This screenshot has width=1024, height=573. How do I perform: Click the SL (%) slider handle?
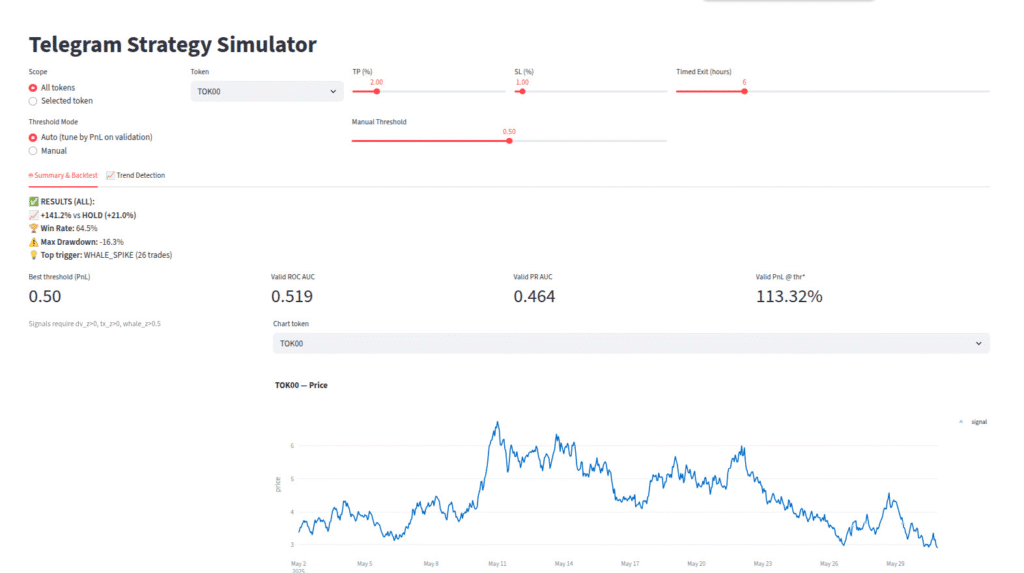coord(522,91)
